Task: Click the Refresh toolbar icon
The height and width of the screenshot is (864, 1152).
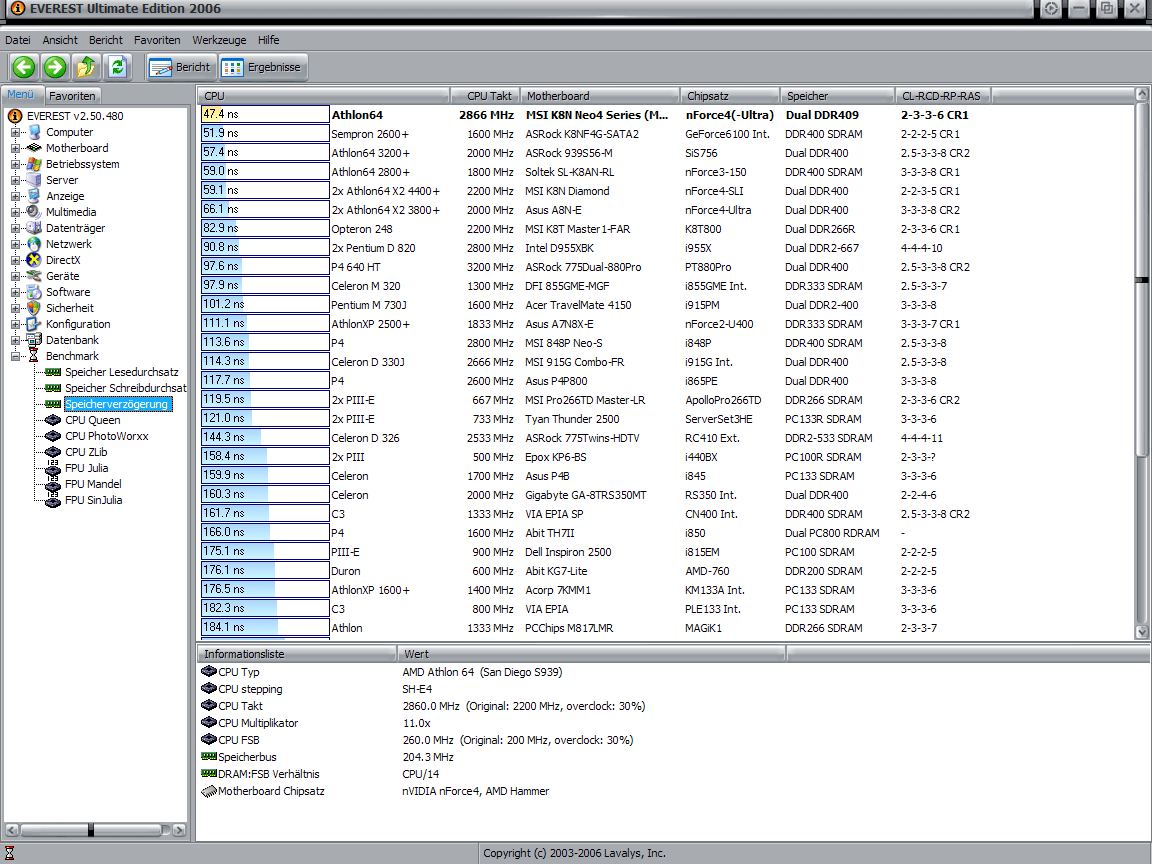Action: tap(117, 67)
